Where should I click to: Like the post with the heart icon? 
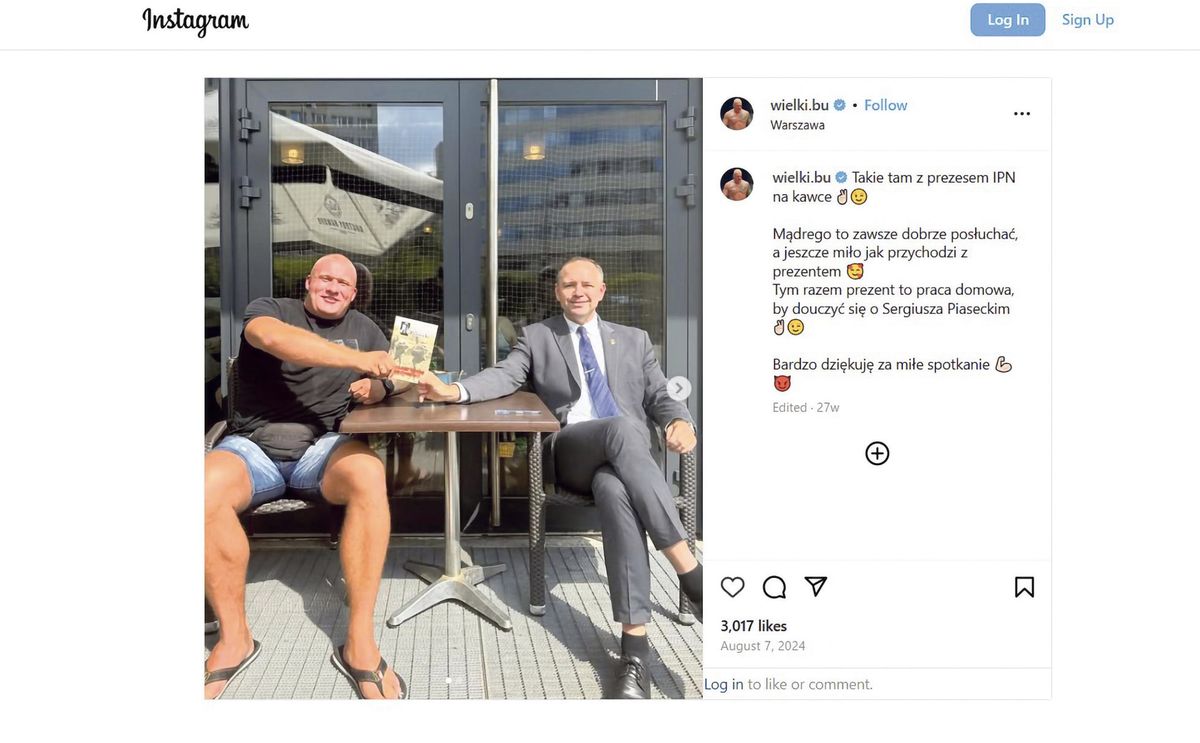[x=733, y=587]
